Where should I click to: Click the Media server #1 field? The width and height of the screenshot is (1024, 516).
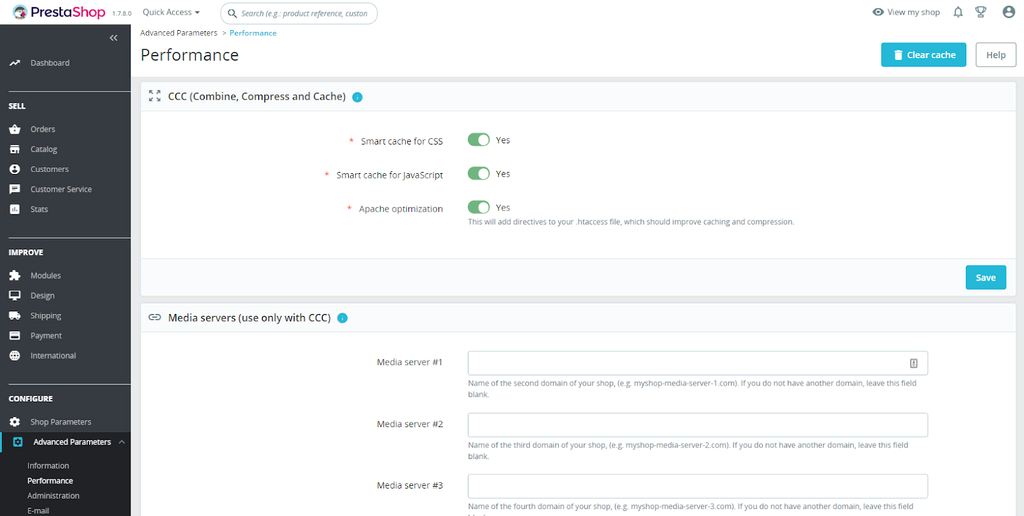click(x=690, y=363)
